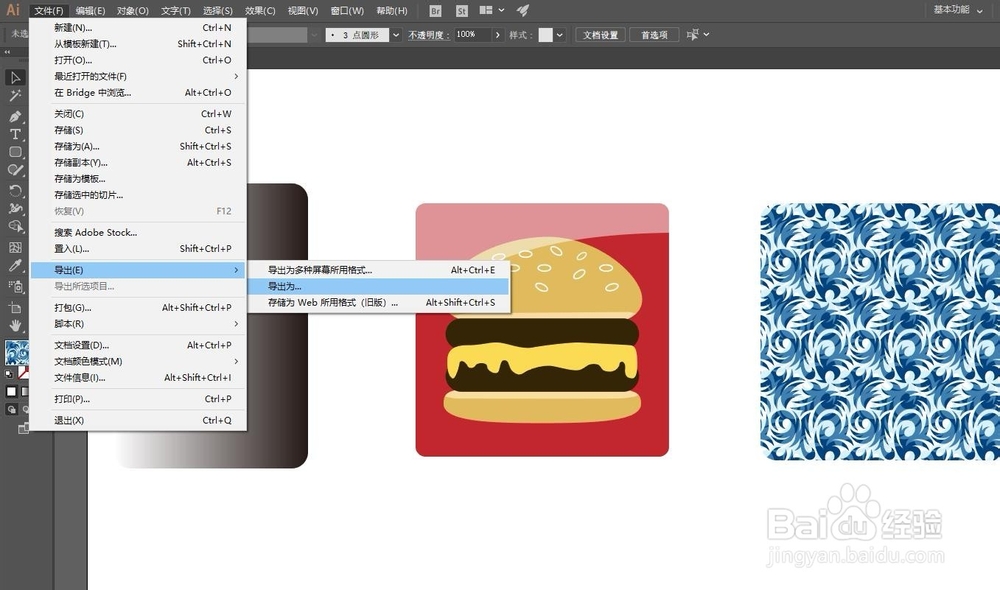Select the Eyedropper tool

[15, 265]
